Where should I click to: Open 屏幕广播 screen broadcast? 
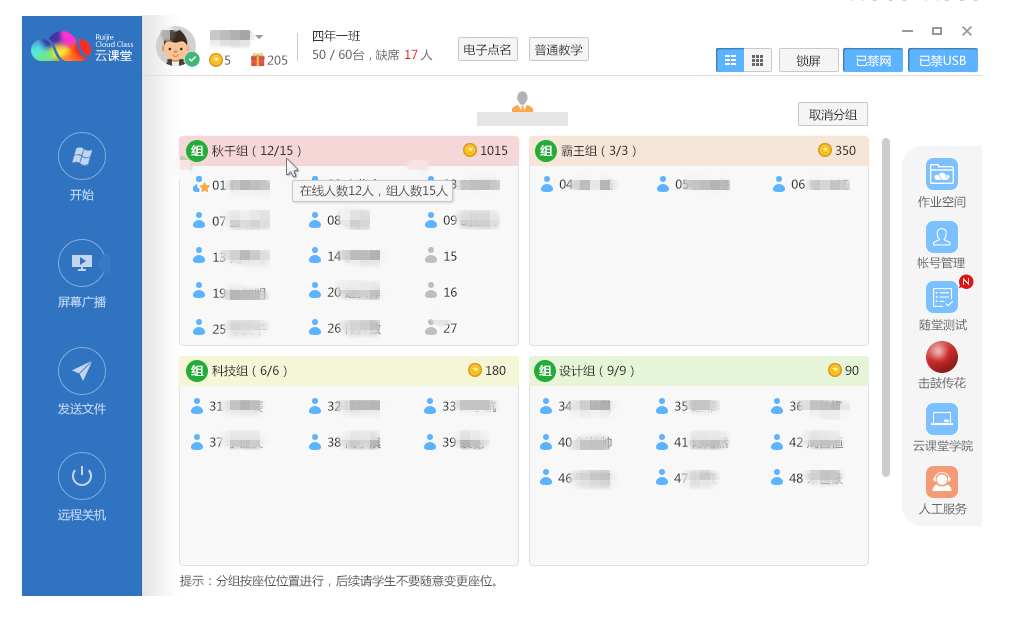click(x=82, y=263)
